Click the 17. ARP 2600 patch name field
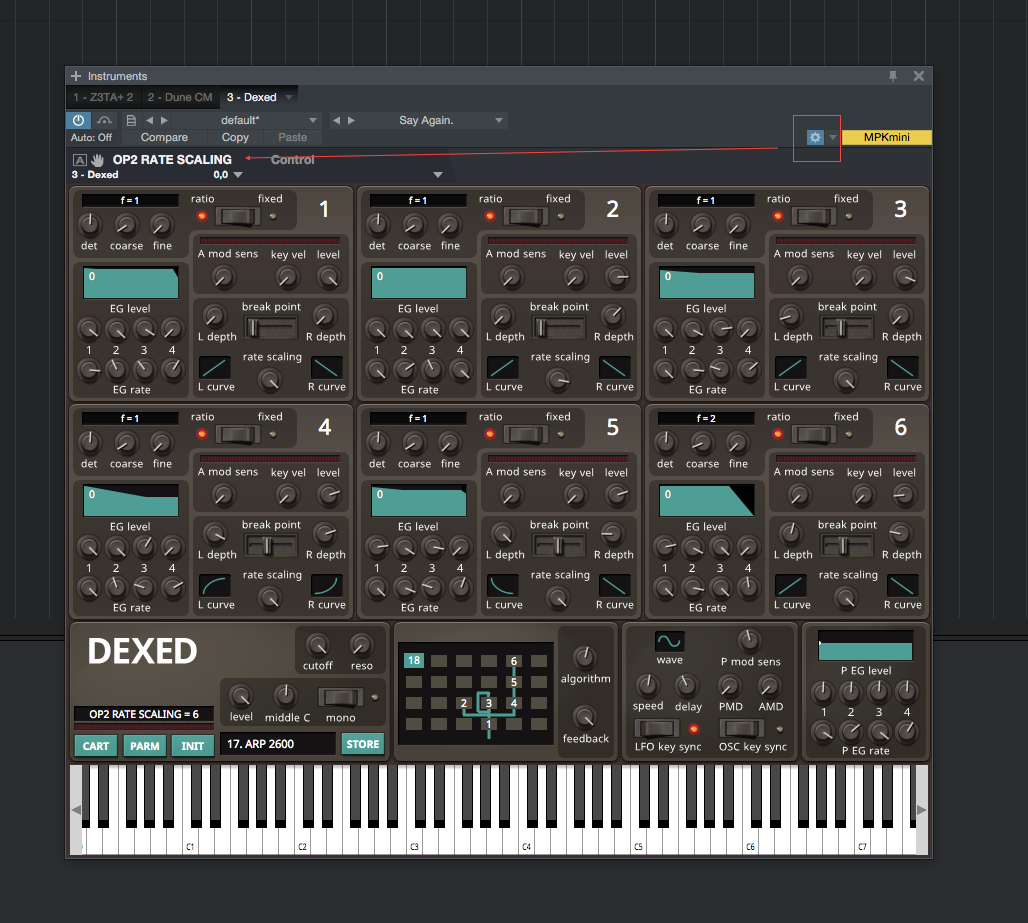 click(279, 744)
